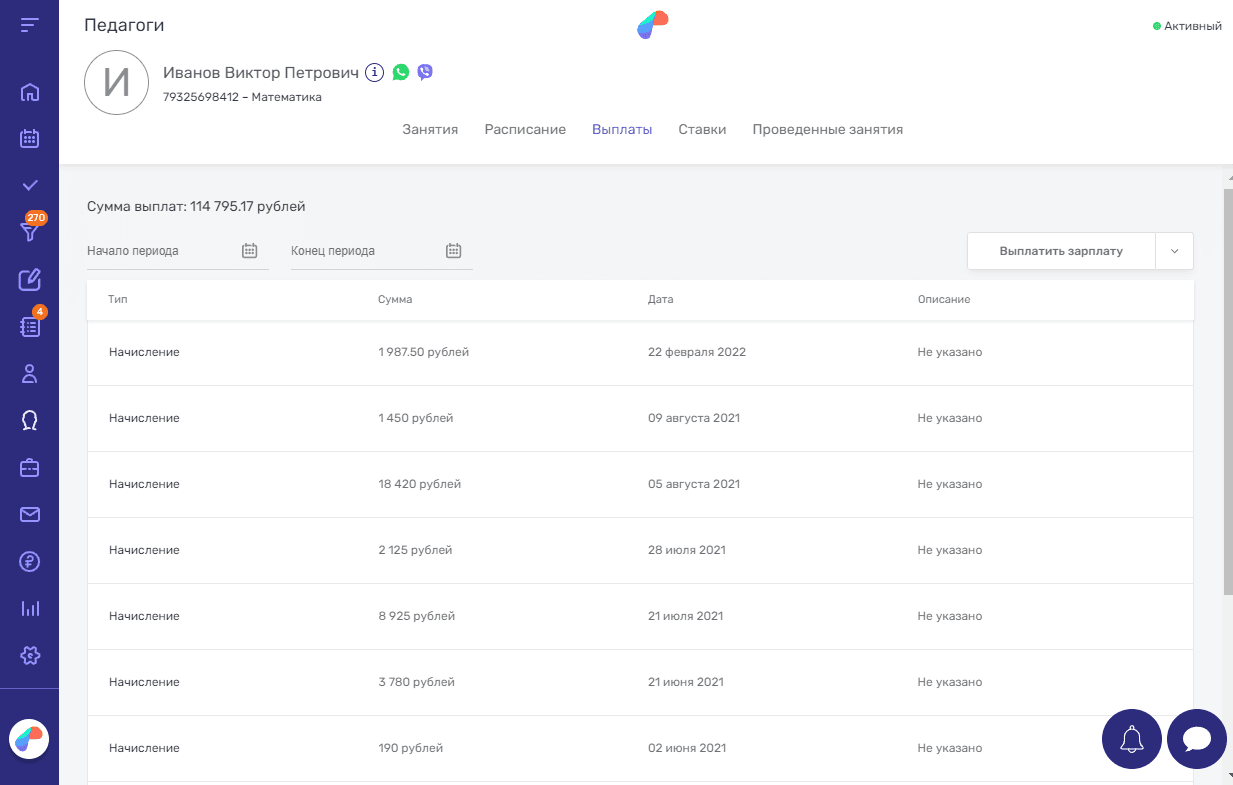Switch to the Проведенные занятия tab
Image resolution: width=1233 pixels, height=785 pixels.
[x=827, y=129]
